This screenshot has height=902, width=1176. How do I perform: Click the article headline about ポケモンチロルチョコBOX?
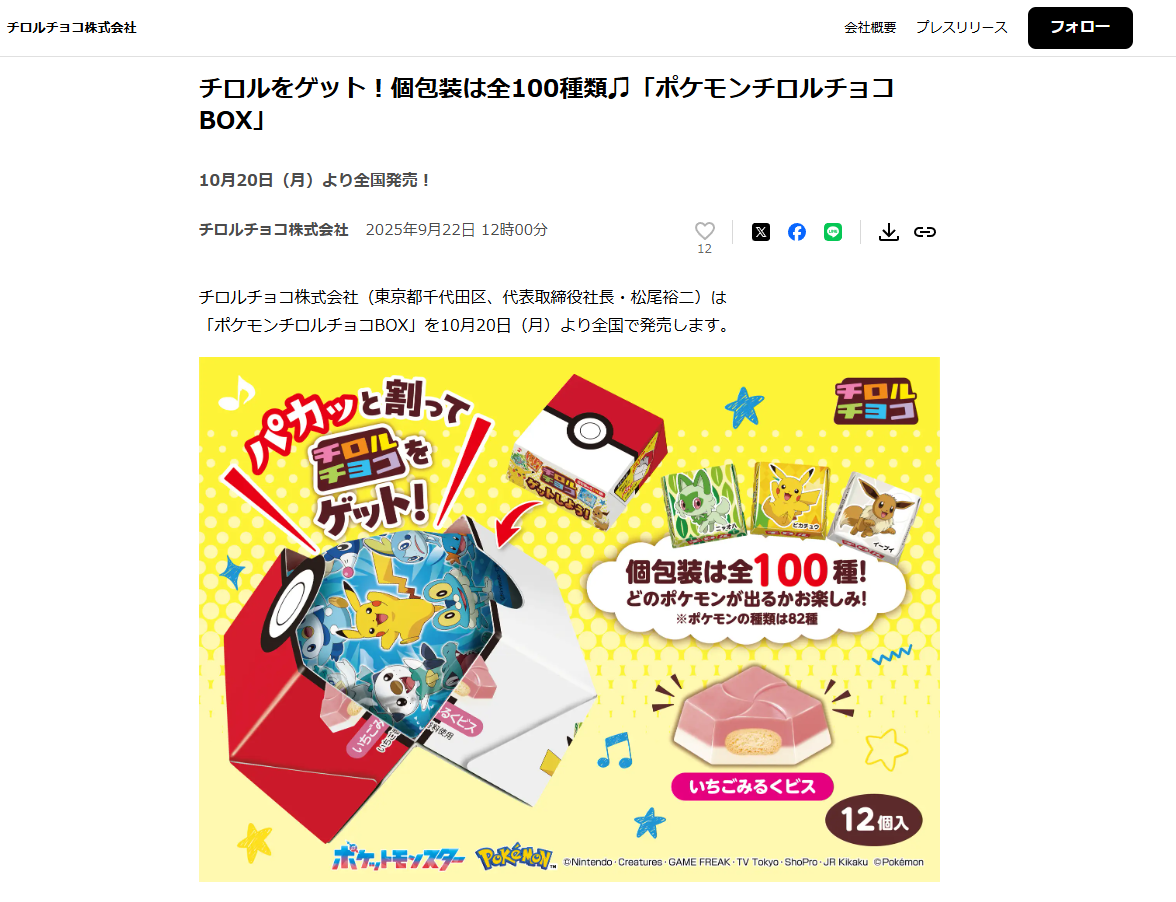[547, 103]
